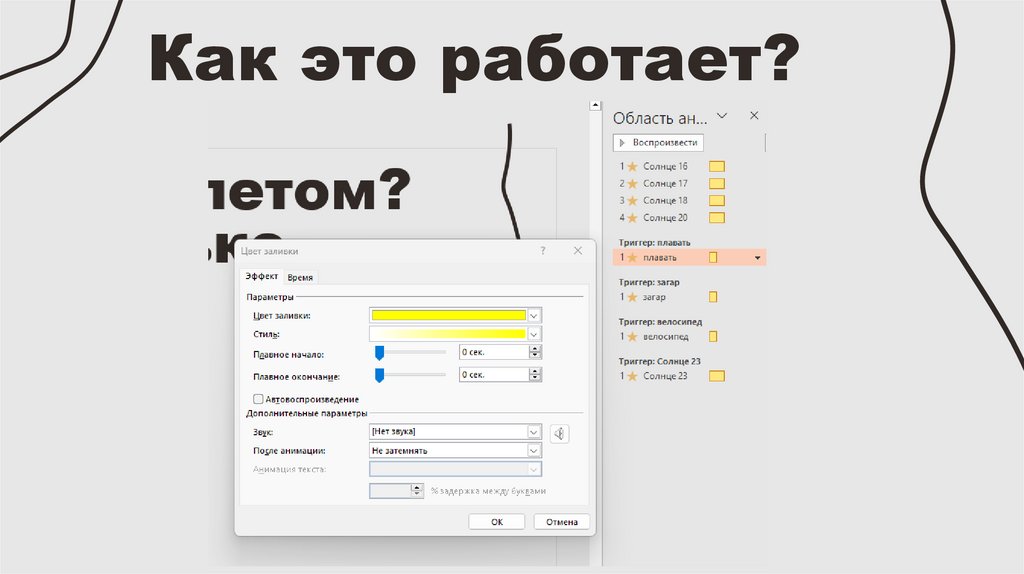The image size is (1024, 574).
Task: Select the загар animation row
Action: (x=689, y=297)
